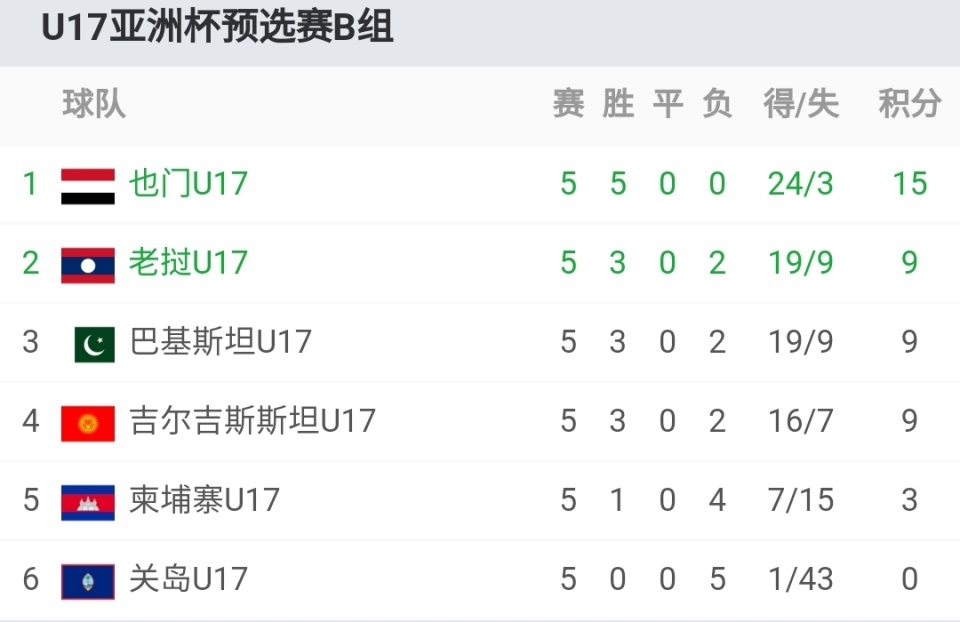Open 吉尔吉斯斯坦U17 team page
960x622 pixels.
tap(252, 421)
